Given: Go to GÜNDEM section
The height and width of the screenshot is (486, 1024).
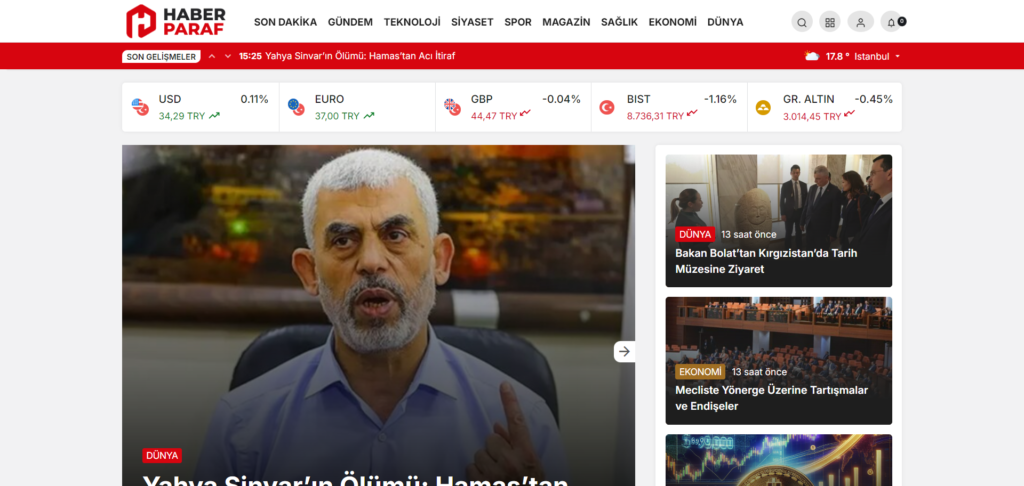Looking at the screenshot, I should 350,22.
